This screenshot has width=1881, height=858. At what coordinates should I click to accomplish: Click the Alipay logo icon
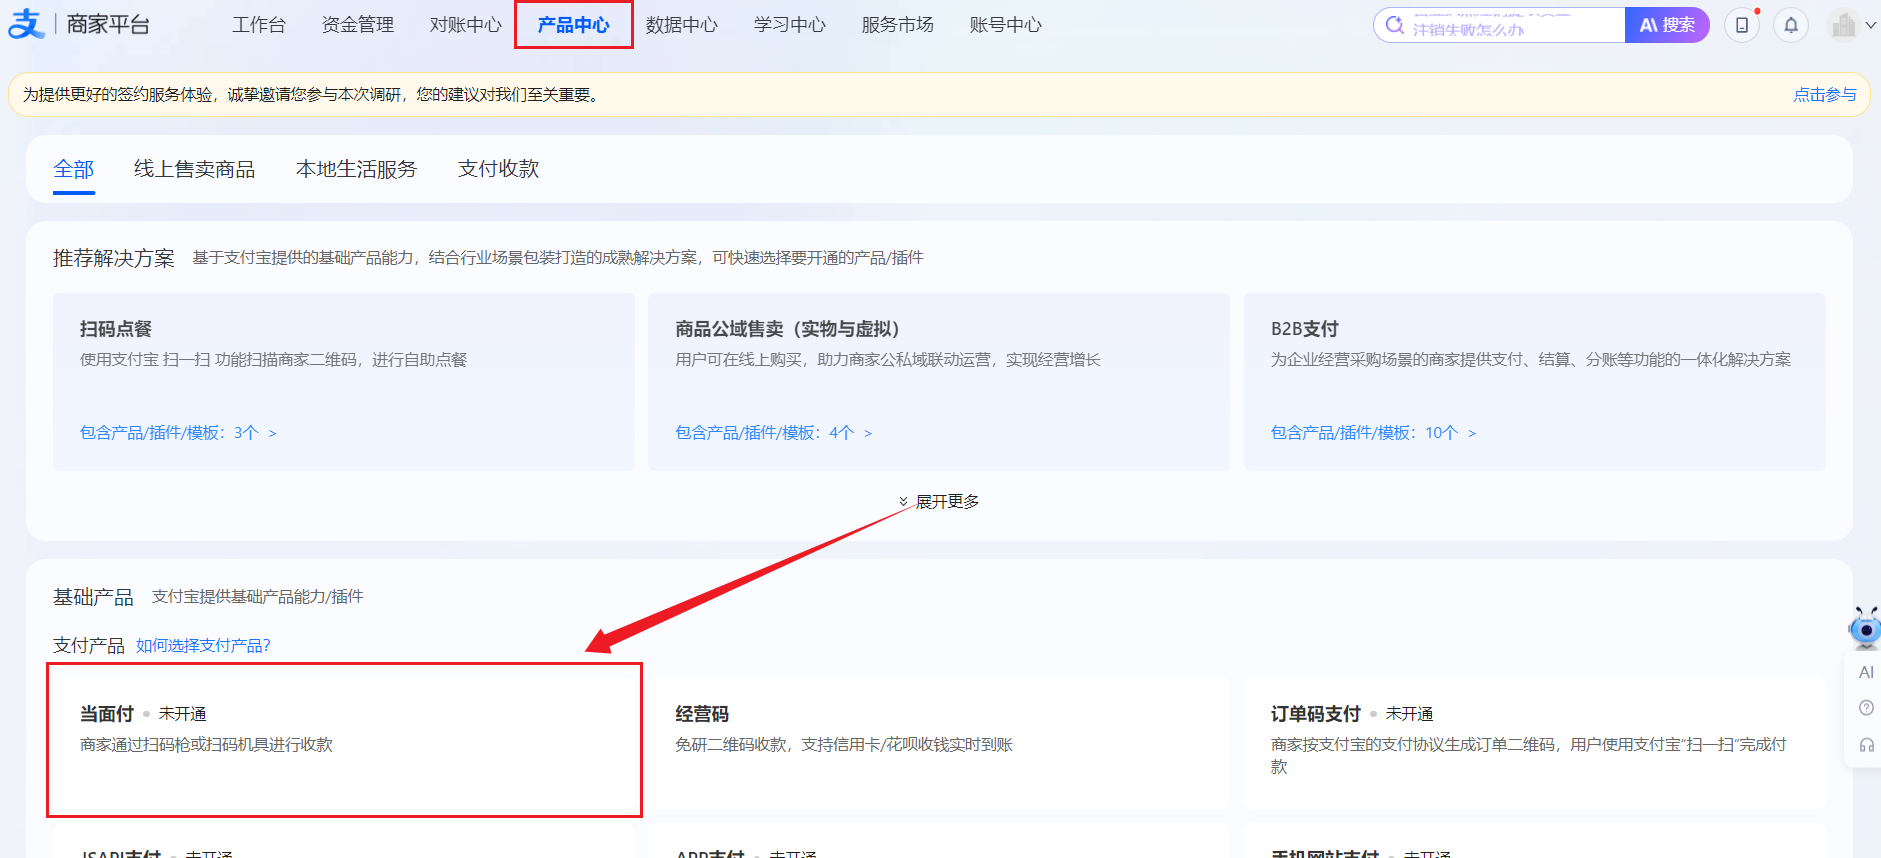(26, 24)
